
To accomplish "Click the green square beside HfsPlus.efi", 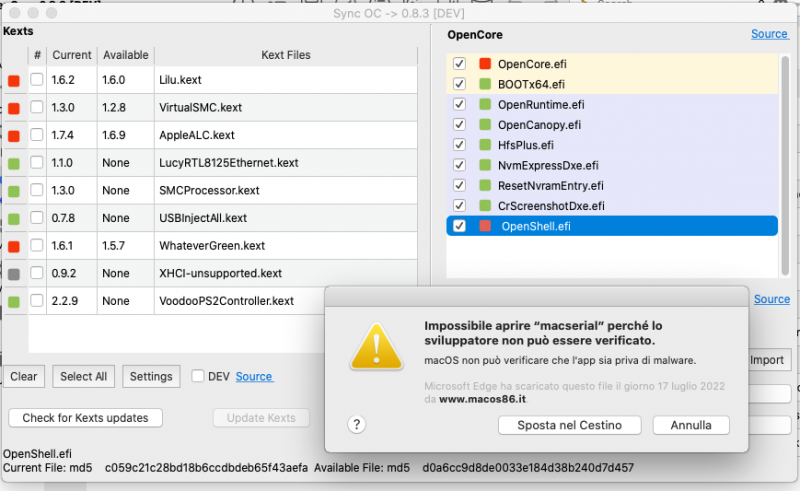I will pos(486,145).
